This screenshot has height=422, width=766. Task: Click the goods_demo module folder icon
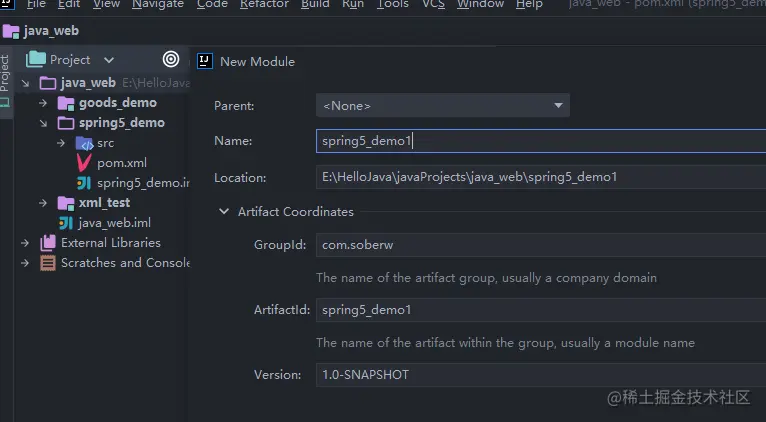click(66, 103)
